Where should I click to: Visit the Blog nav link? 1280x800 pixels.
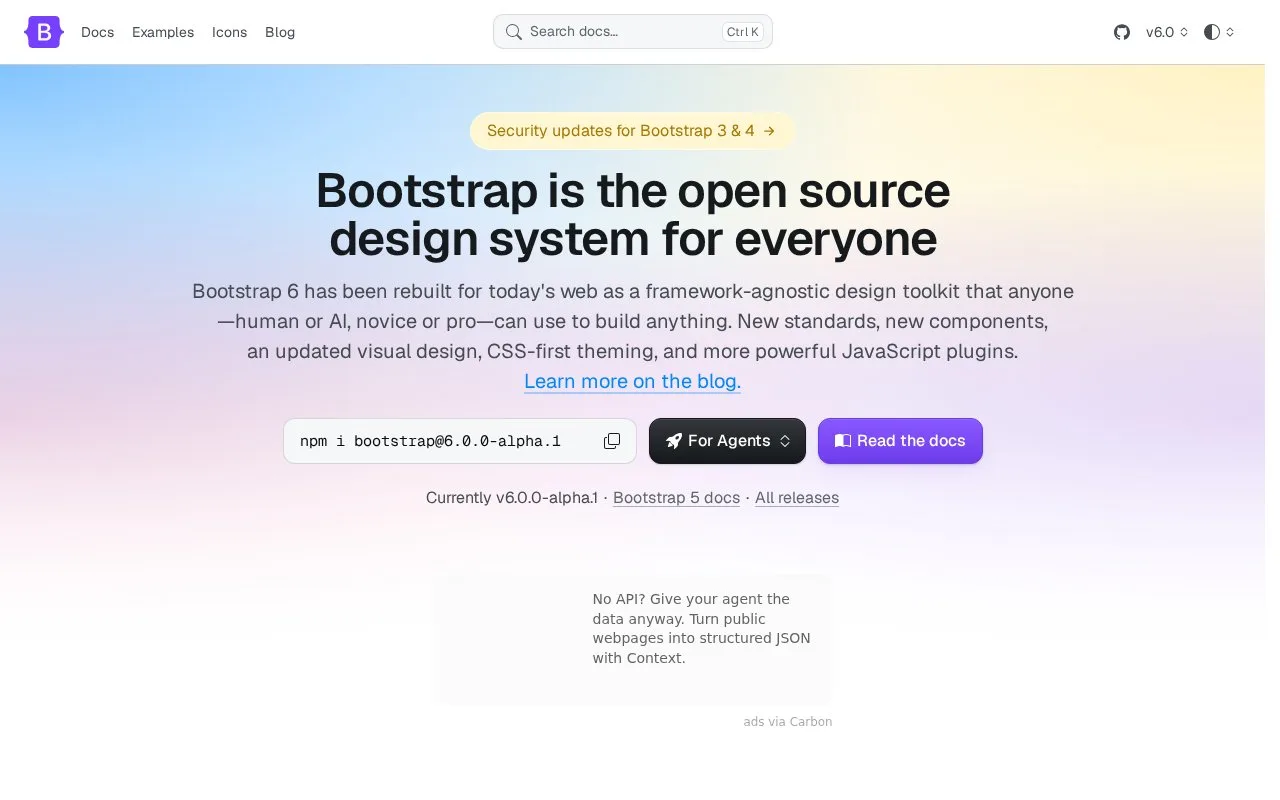(280, 32)
